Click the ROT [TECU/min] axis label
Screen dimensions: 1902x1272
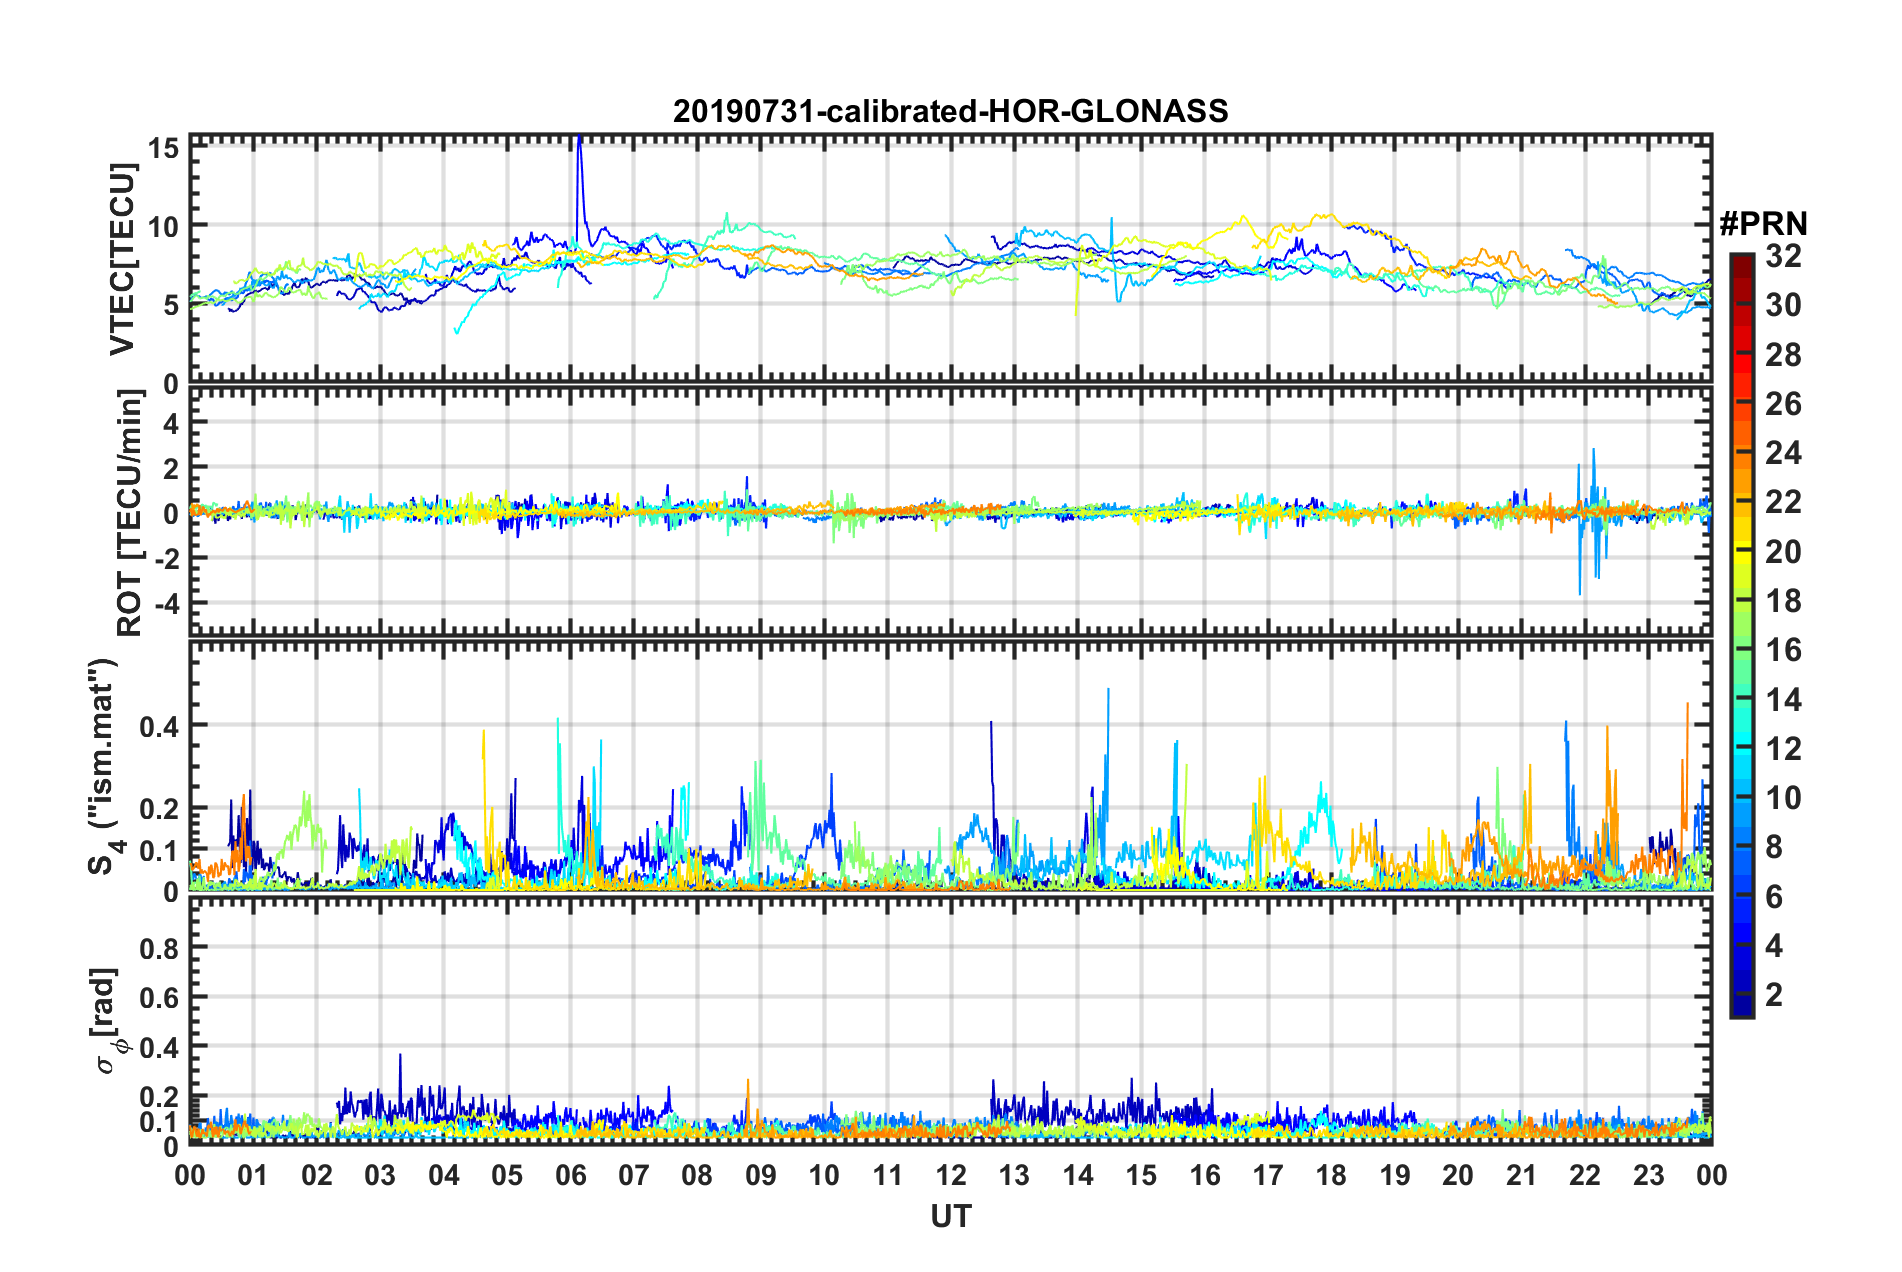(130, 513)
